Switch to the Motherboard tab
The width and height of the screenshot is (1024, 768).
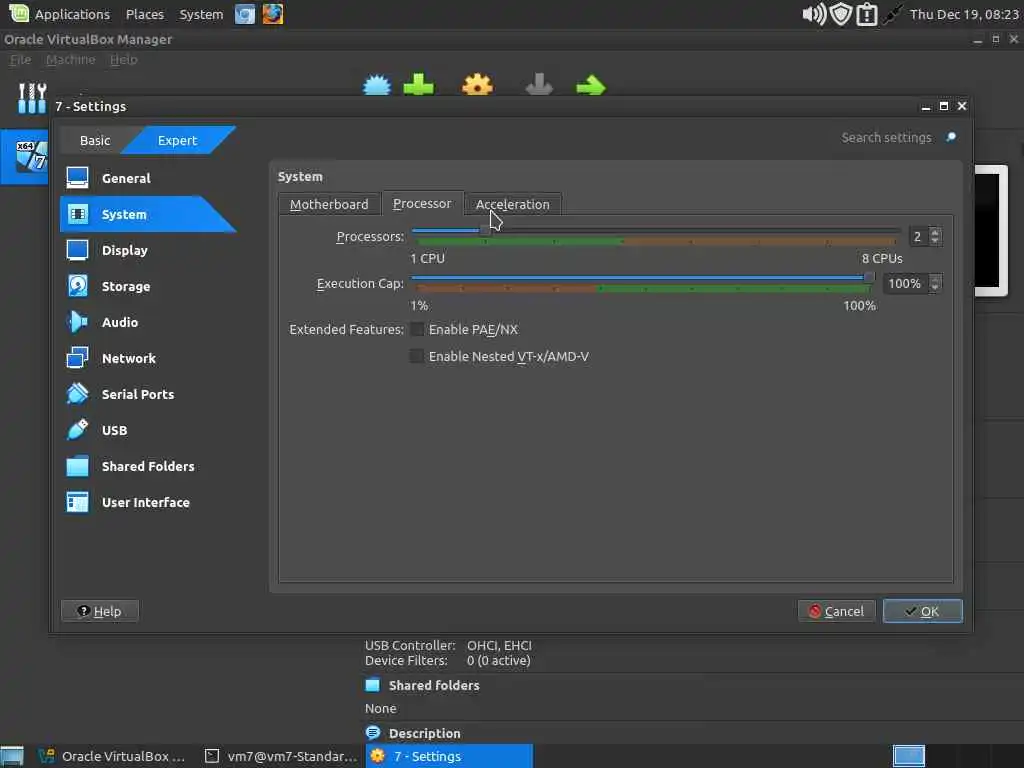[x=329, y=204]
